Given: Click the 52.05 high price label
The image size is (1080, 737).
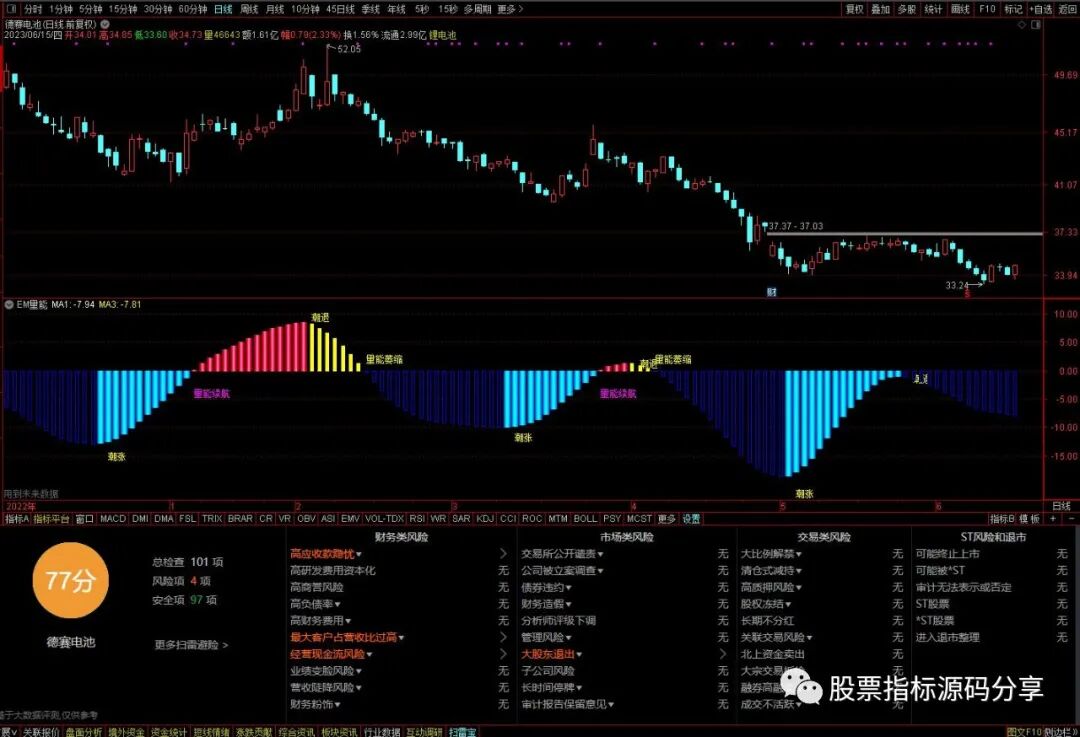Looking at the screenshot, I should point(349,49).
